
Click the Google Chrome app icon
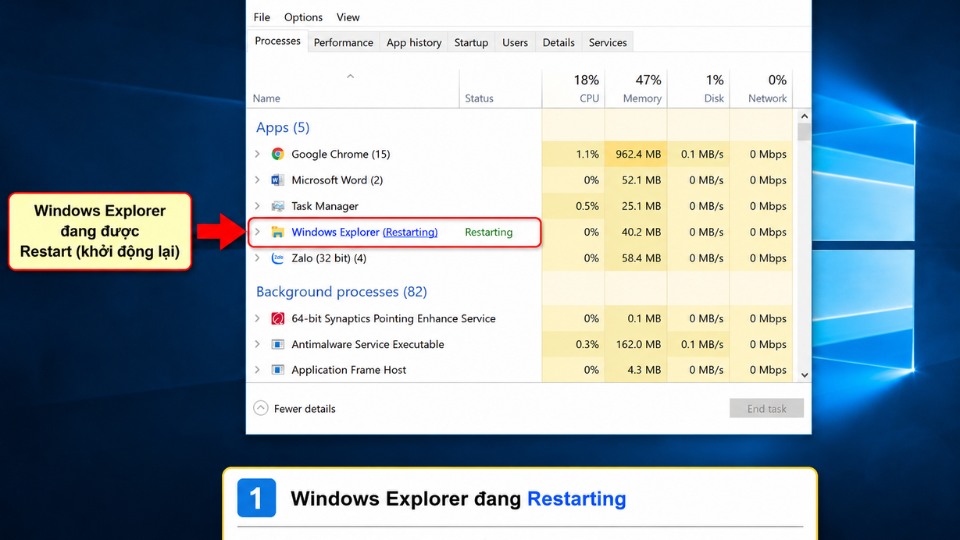277,154
